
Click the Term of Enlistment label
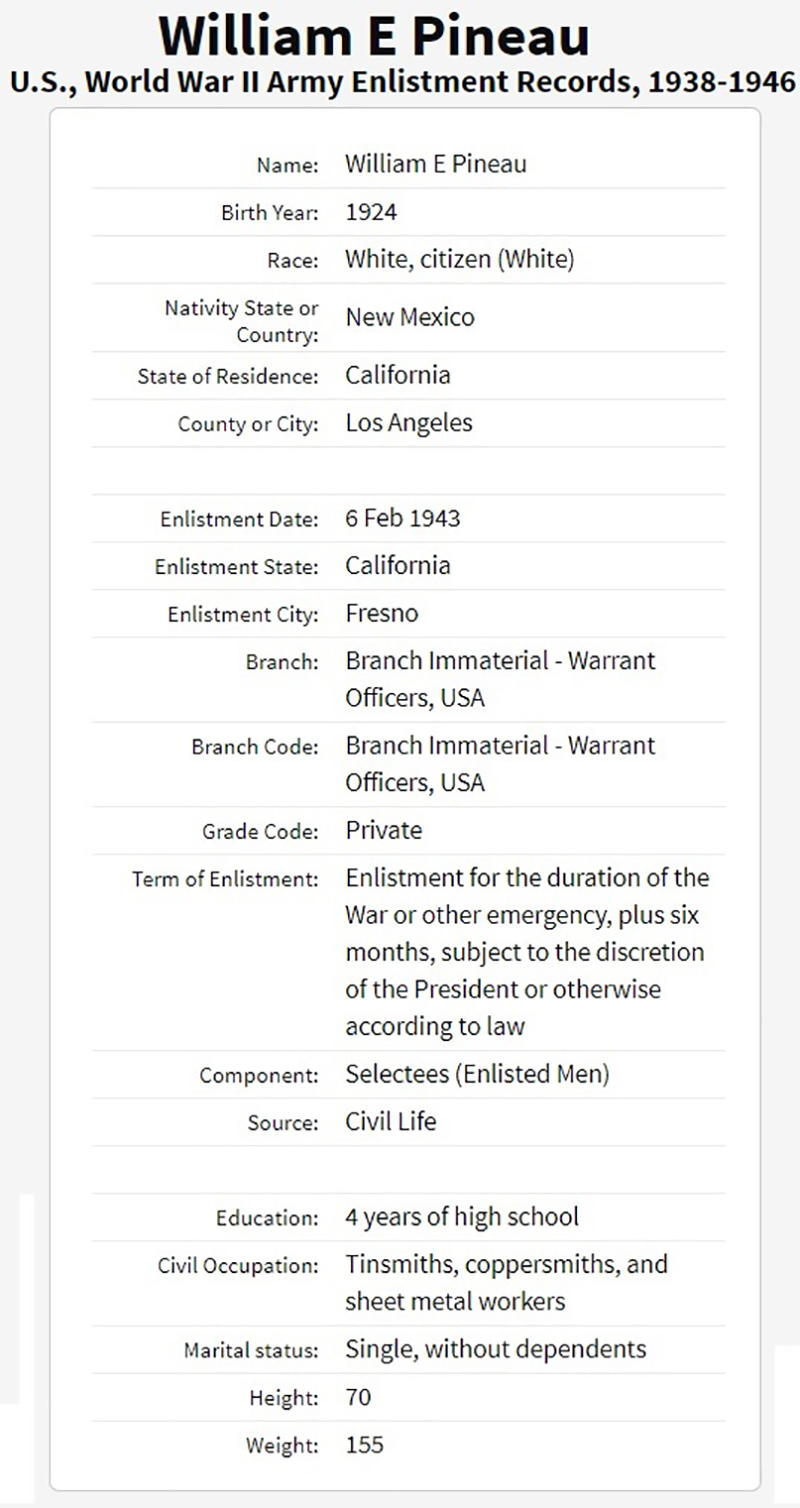coord(225,880)
